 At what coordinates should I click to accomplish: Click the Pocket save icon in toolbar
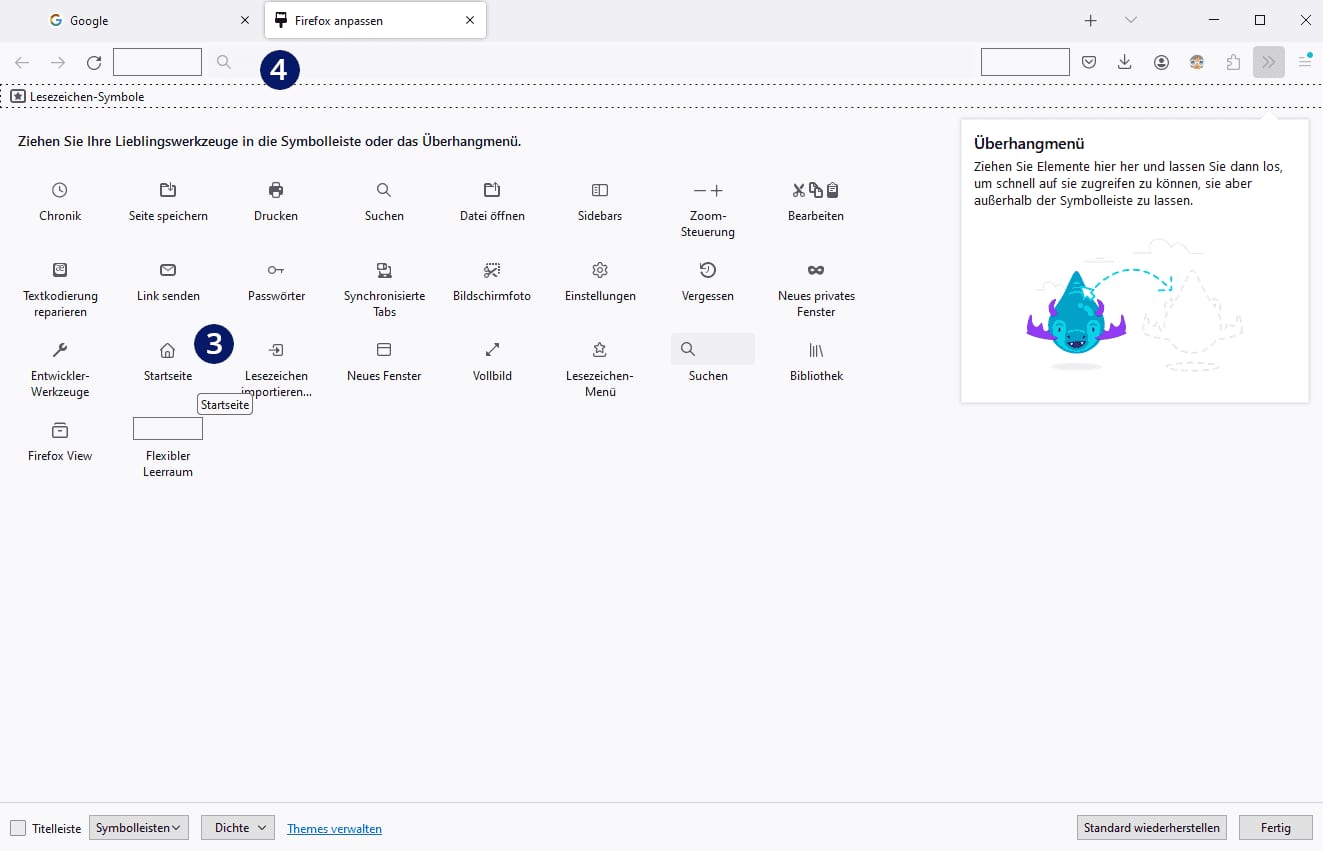[x=1089, y=62]
